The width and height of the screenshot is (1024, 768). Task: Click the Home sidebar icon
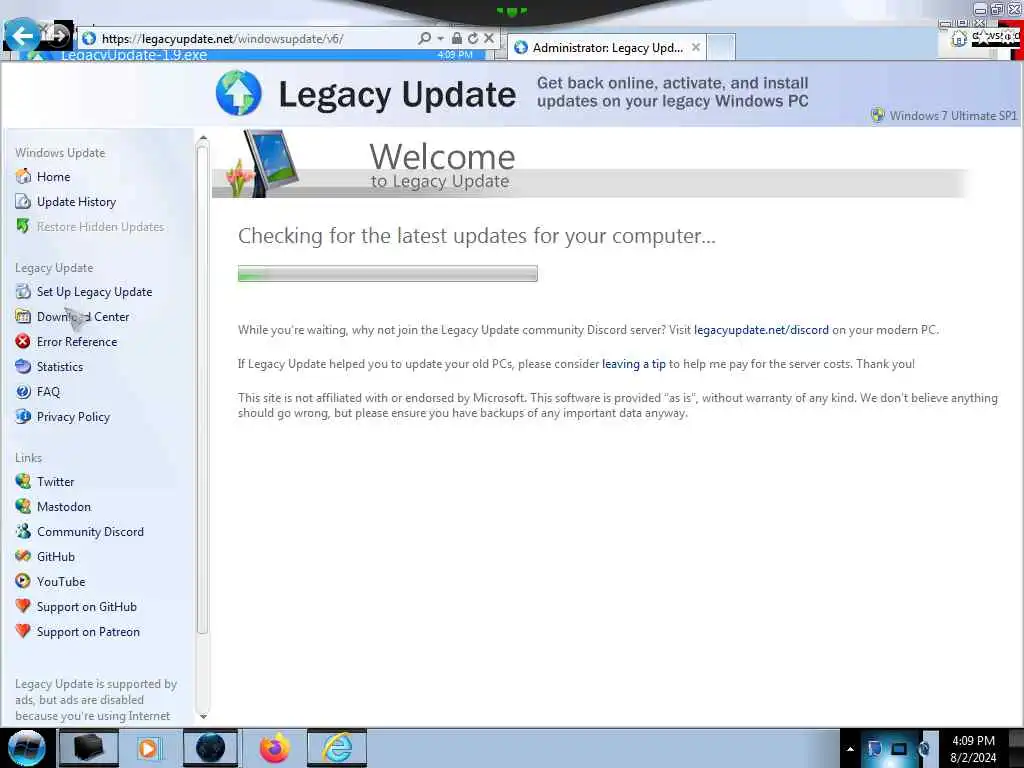[x=23, y=176]
